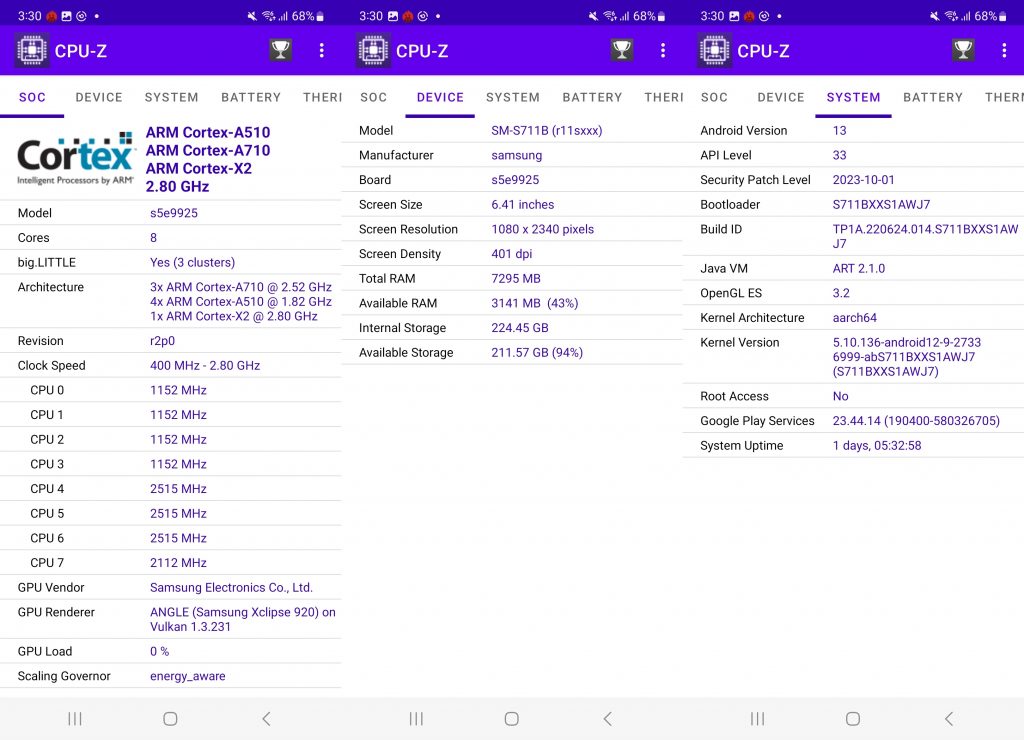Tap the trophy icon in the left CPU-Z screen
This screenshot has width=1024, height=740.
(281, 50)
